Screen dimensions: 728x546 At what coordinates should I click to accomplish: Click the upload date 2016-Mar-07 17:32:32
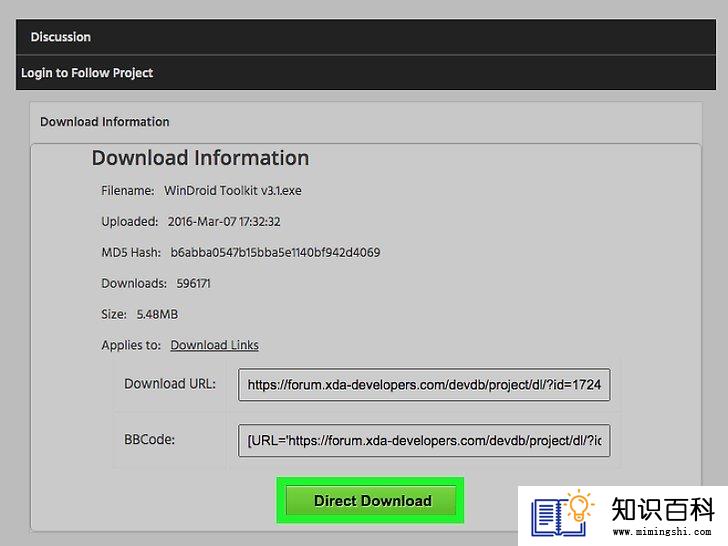click(224, 221)
